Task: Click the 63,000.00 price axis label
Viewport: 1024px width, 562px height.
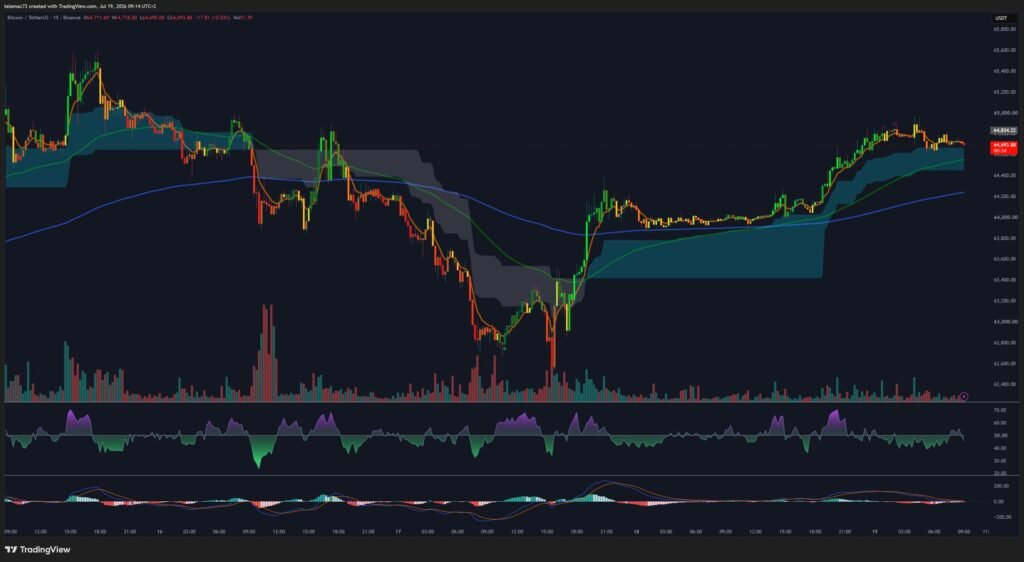Action: click(x=1004, y=321)
